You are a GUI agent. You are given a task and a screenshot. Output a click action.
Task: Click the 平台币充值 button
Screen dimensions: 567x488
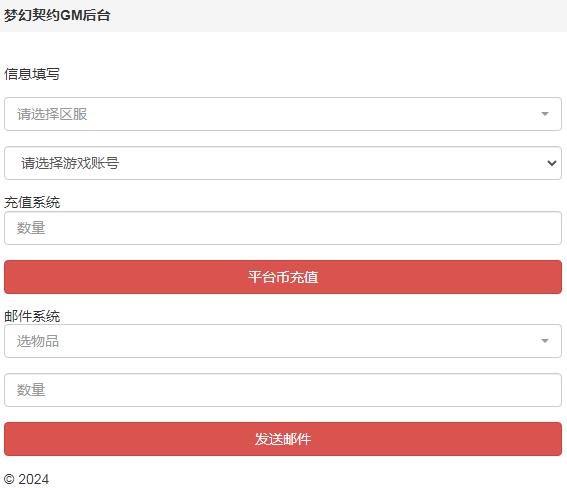[x=283, y=277]
